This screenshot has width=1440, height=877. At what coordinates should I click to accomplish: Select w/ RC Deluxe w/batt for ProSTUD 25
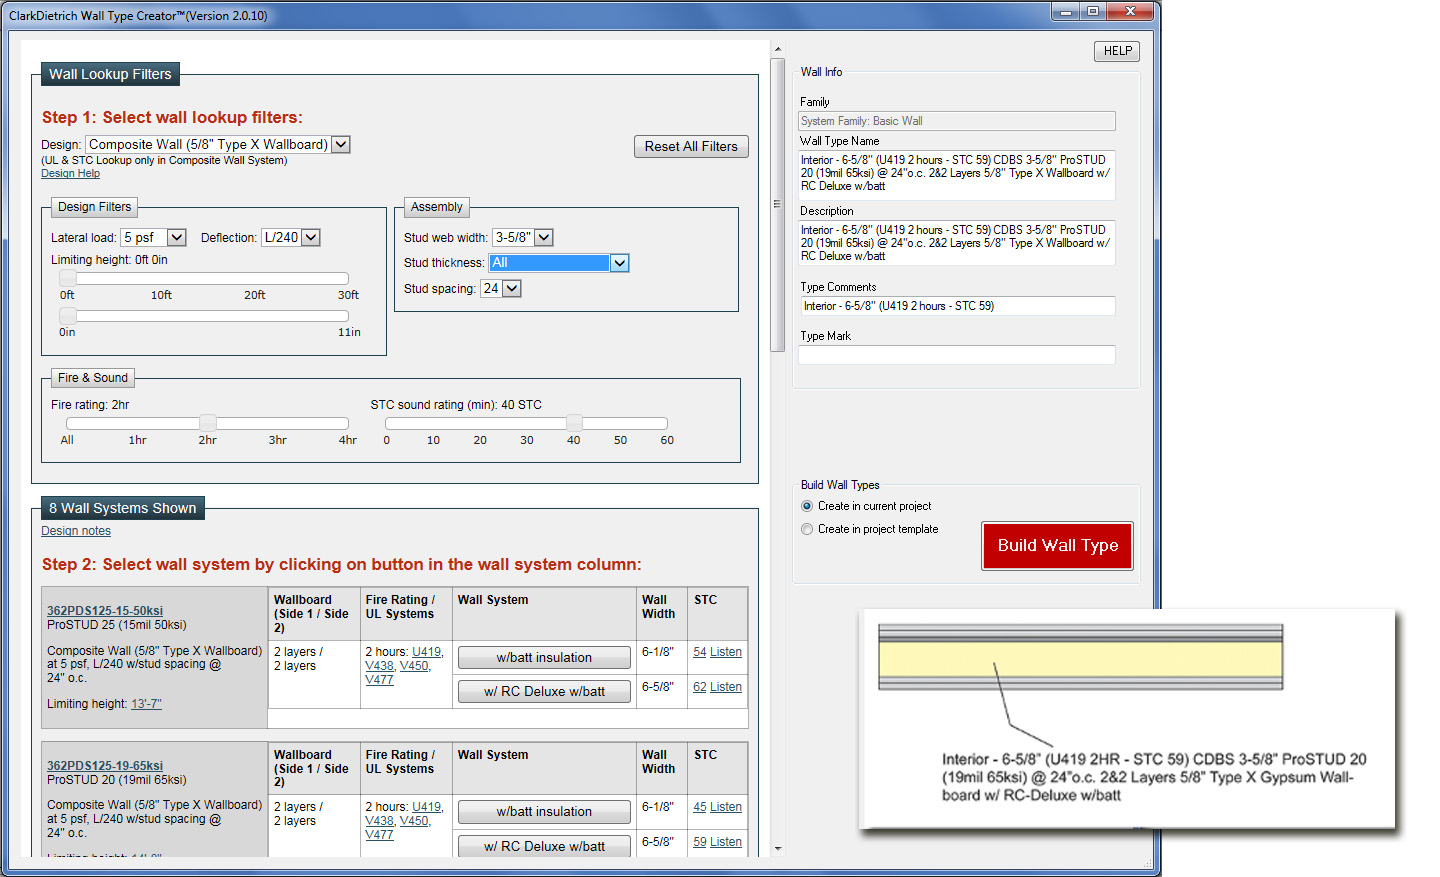[x=544, y=691]
